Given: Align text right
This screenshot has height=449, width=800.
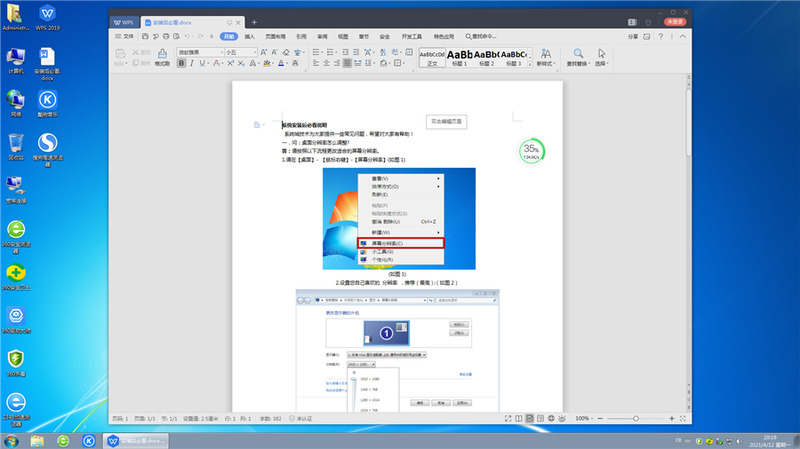Looking at the screenshot, I should pyautogui.click(x=337, y=63).
